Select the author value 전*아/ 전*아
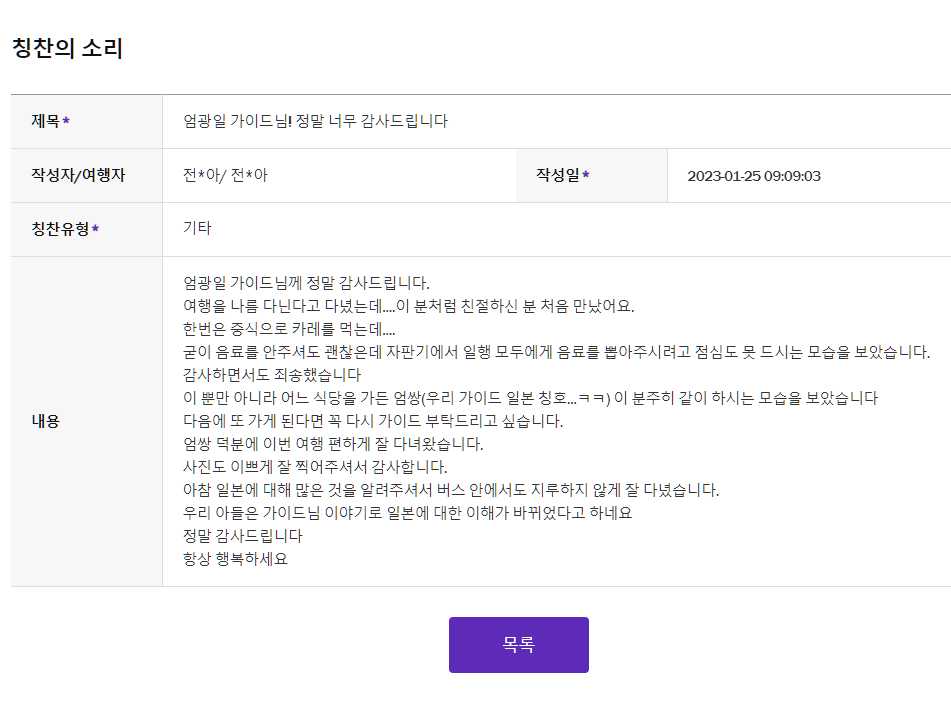This screenshot has height=719, width=951. click(225, 175)
